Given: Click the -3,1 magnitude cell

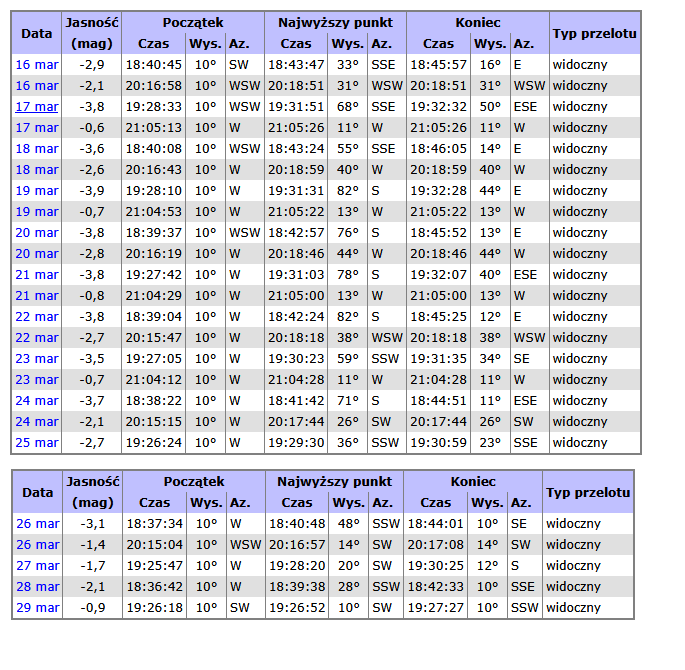Looking at the screenshot, I should (93, 523).
